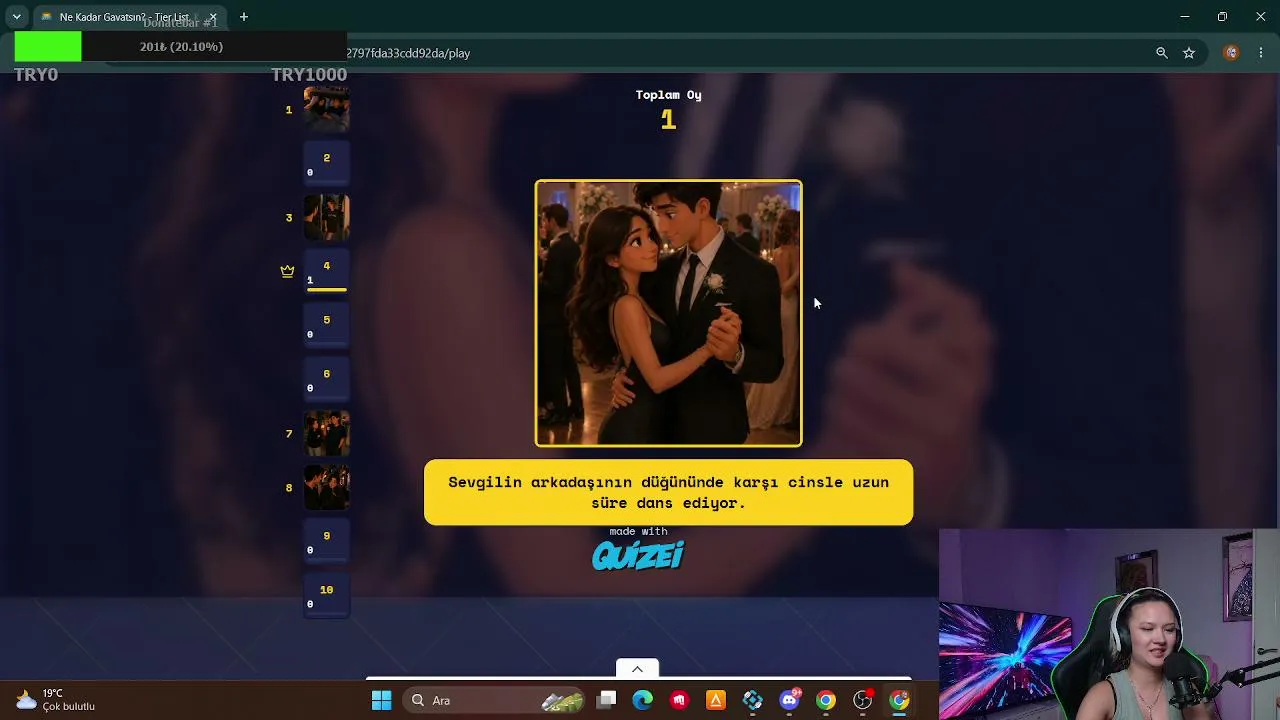Select tier slot number 9

pyautogui.click(x=326, y=542)
